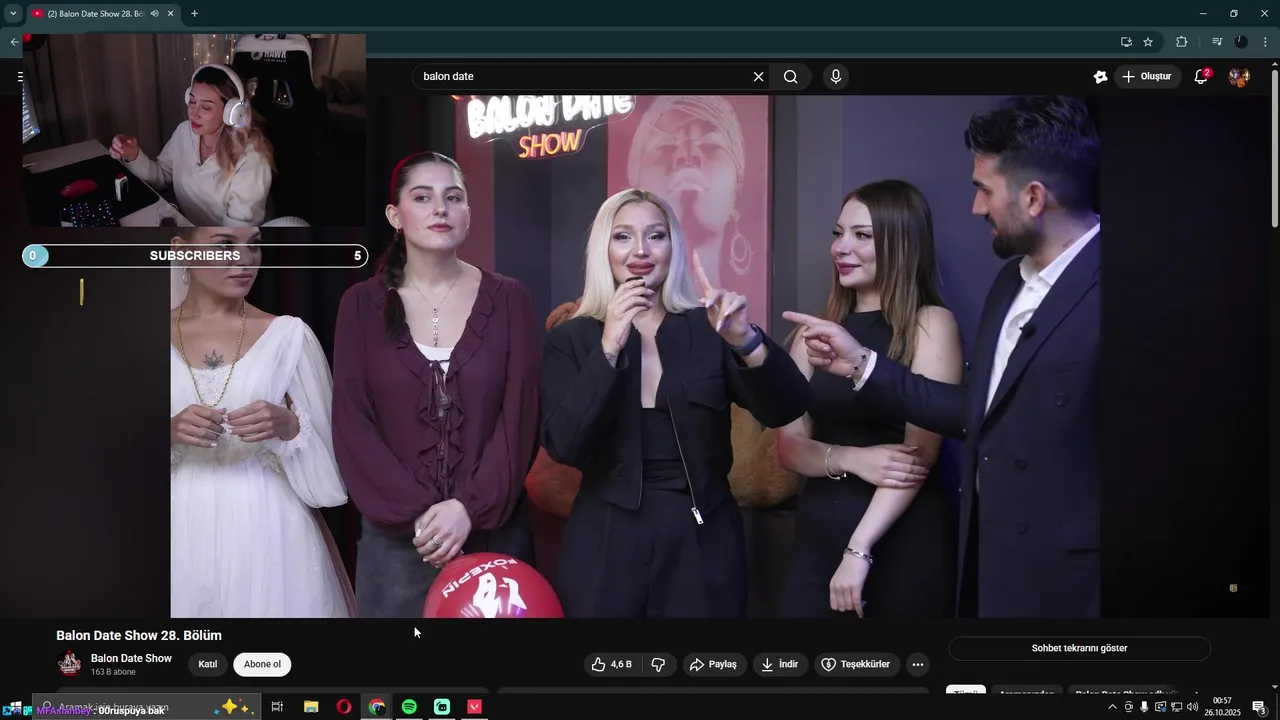The height and width of the screenshot is (720, 1280).
Task: Click the Oluştur create button
Action: pyautogui.click(x=1147, y=77)
